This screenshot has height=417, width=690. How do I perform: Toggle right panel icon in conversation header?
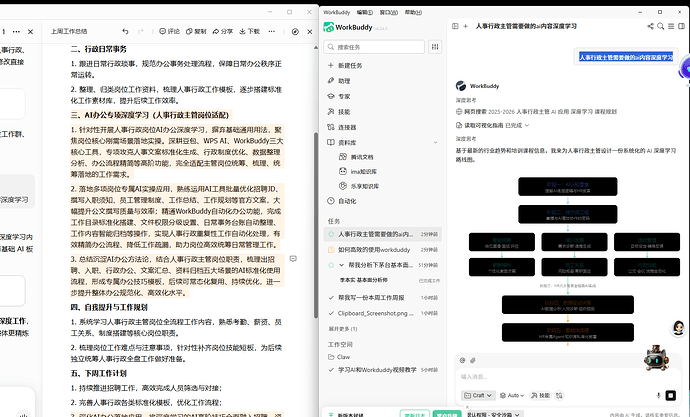(x=681, y=26)
